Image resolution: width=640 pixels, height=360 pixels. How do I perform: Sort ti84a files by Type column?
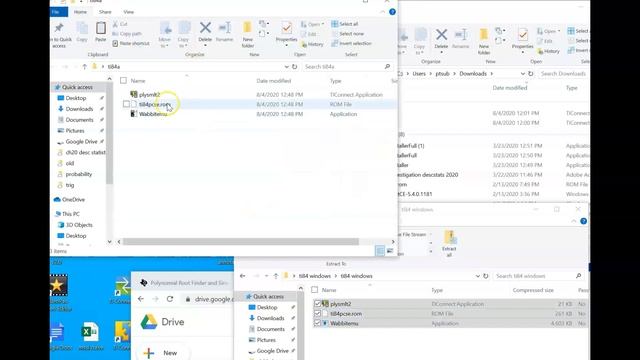click(x=336, y=81)
